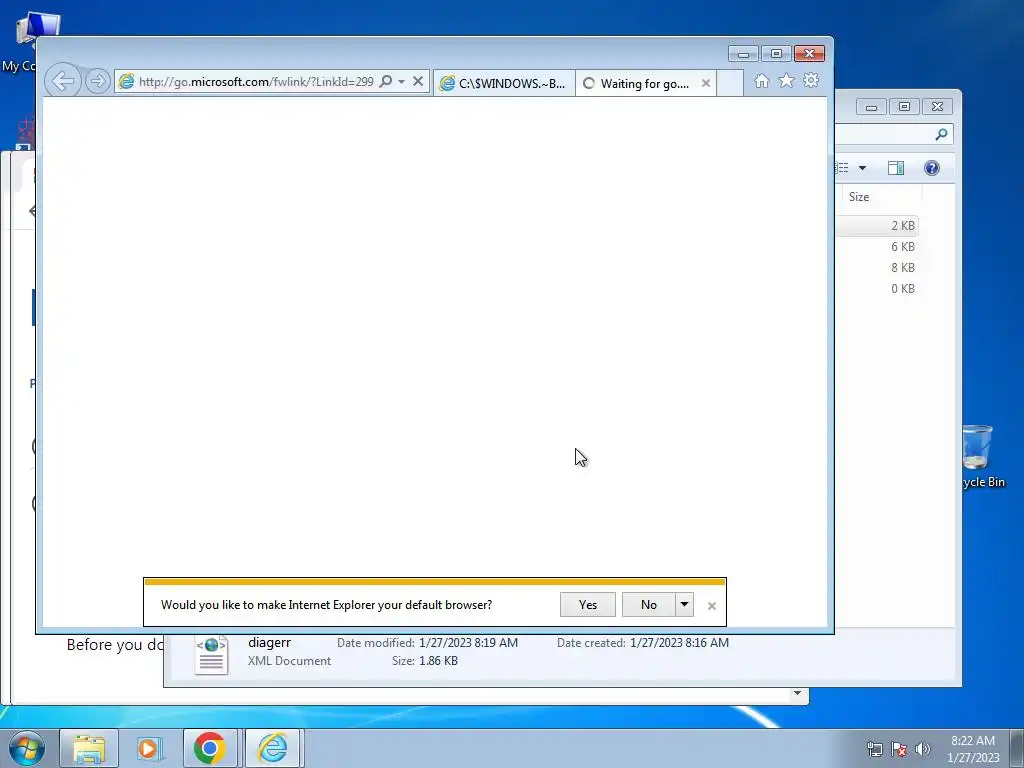
Task: Select the 0 KB file row
Action: [x=877, y=289]
